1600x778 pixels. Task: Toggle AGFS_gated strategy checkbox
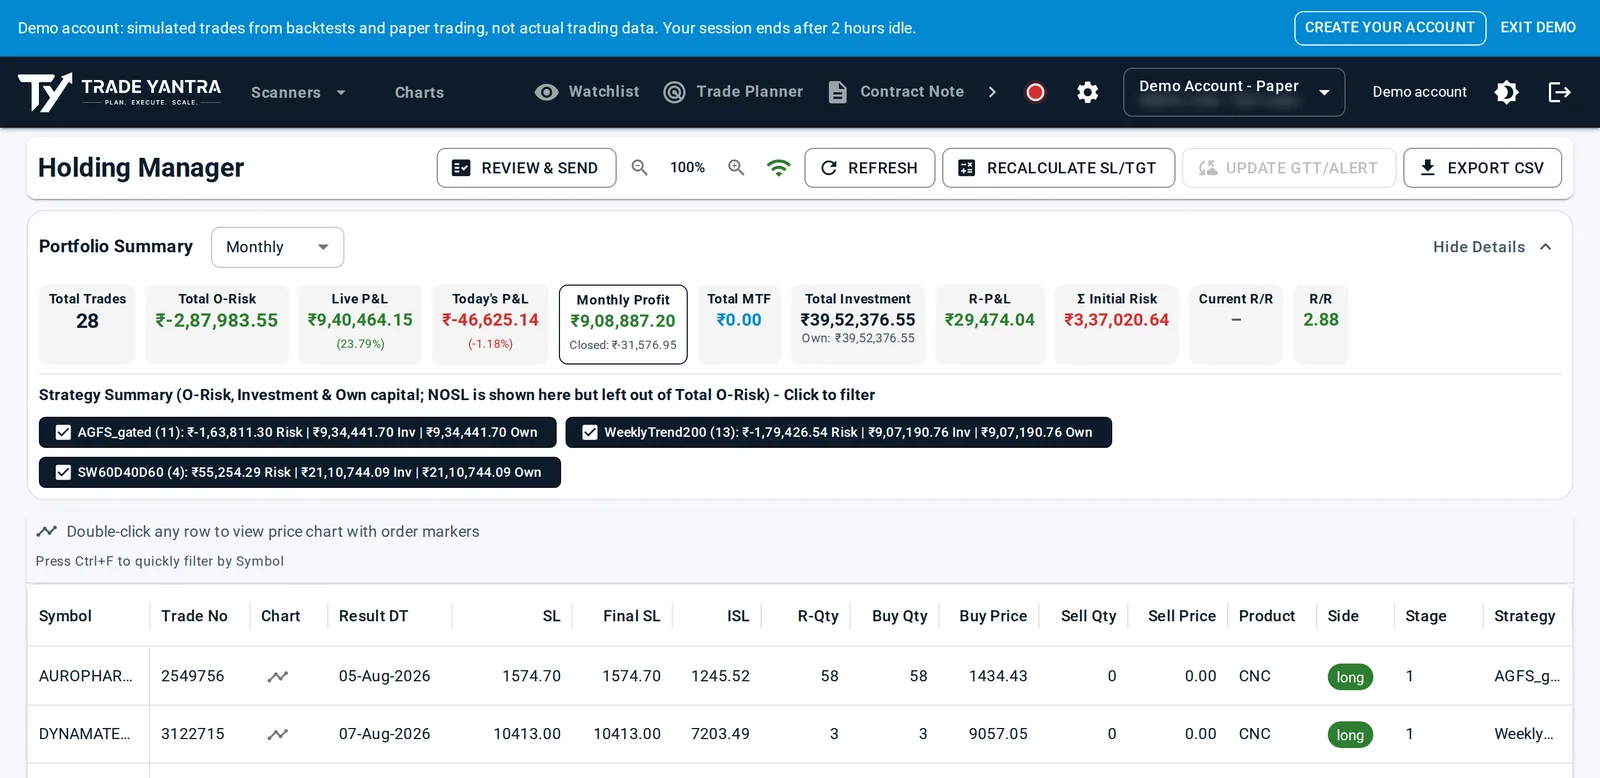(63, 432)
